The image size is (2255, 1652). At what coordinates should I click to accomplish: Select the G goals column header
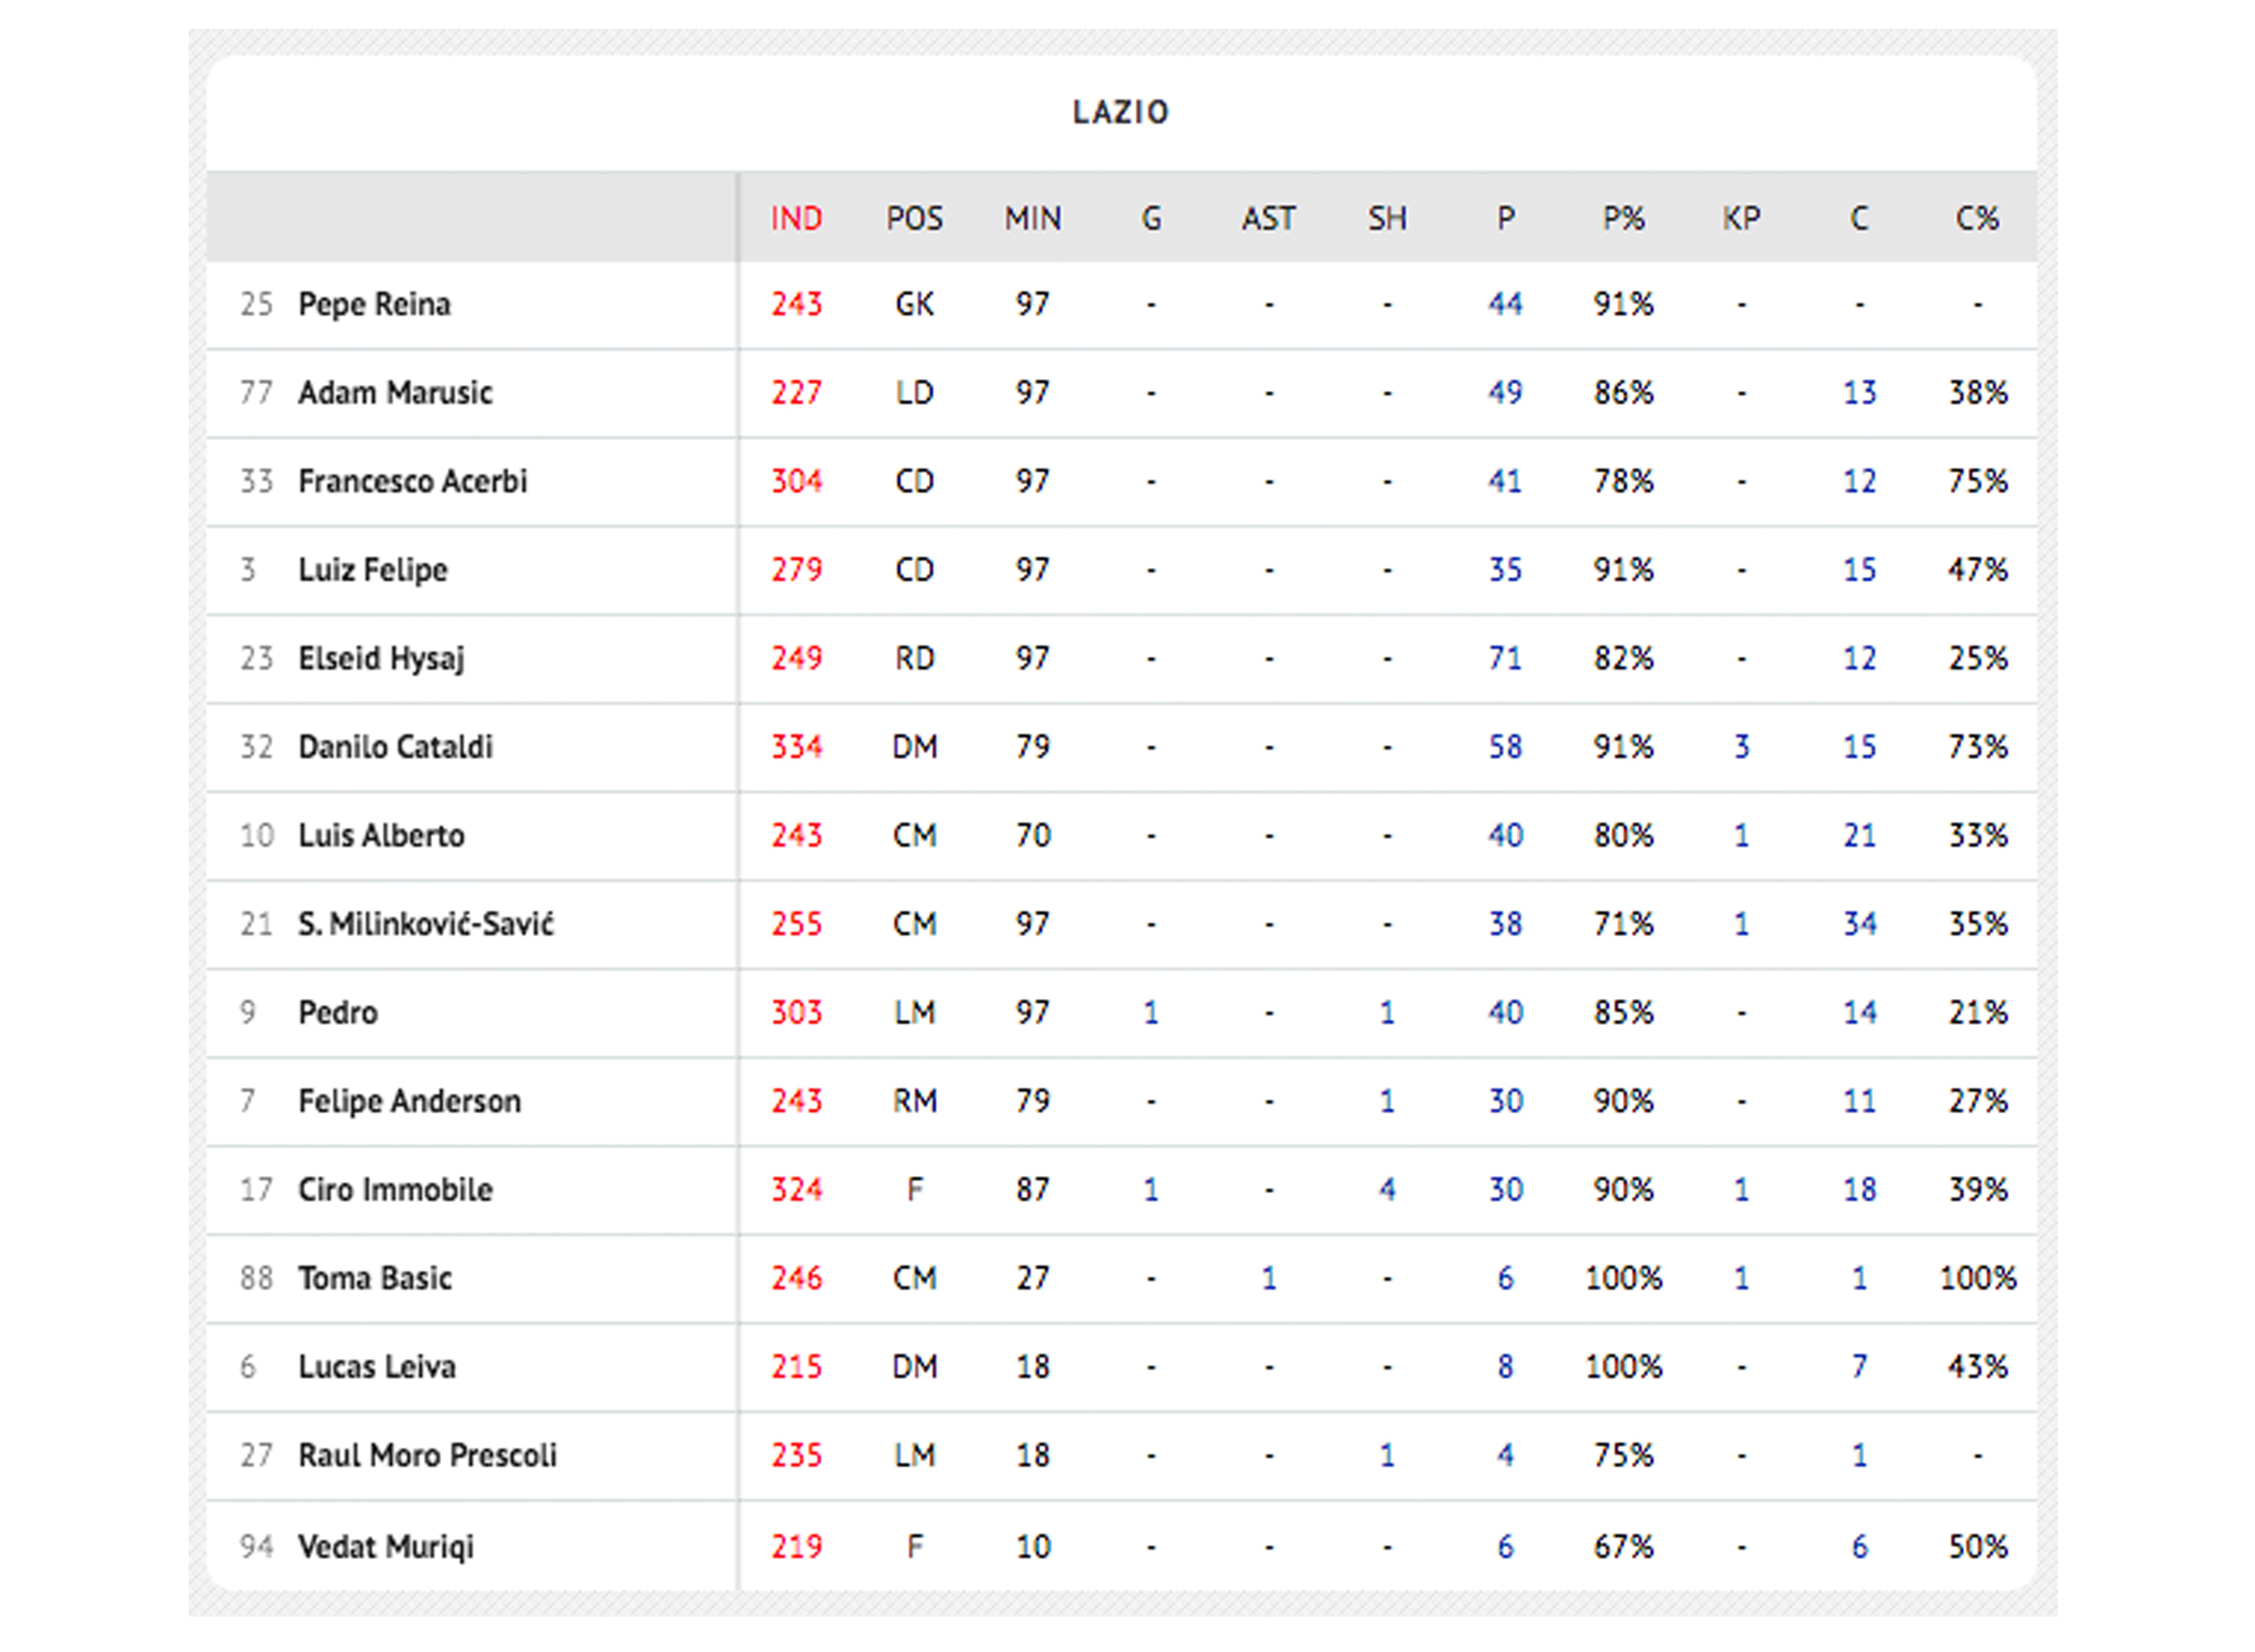coord(1151,218)
